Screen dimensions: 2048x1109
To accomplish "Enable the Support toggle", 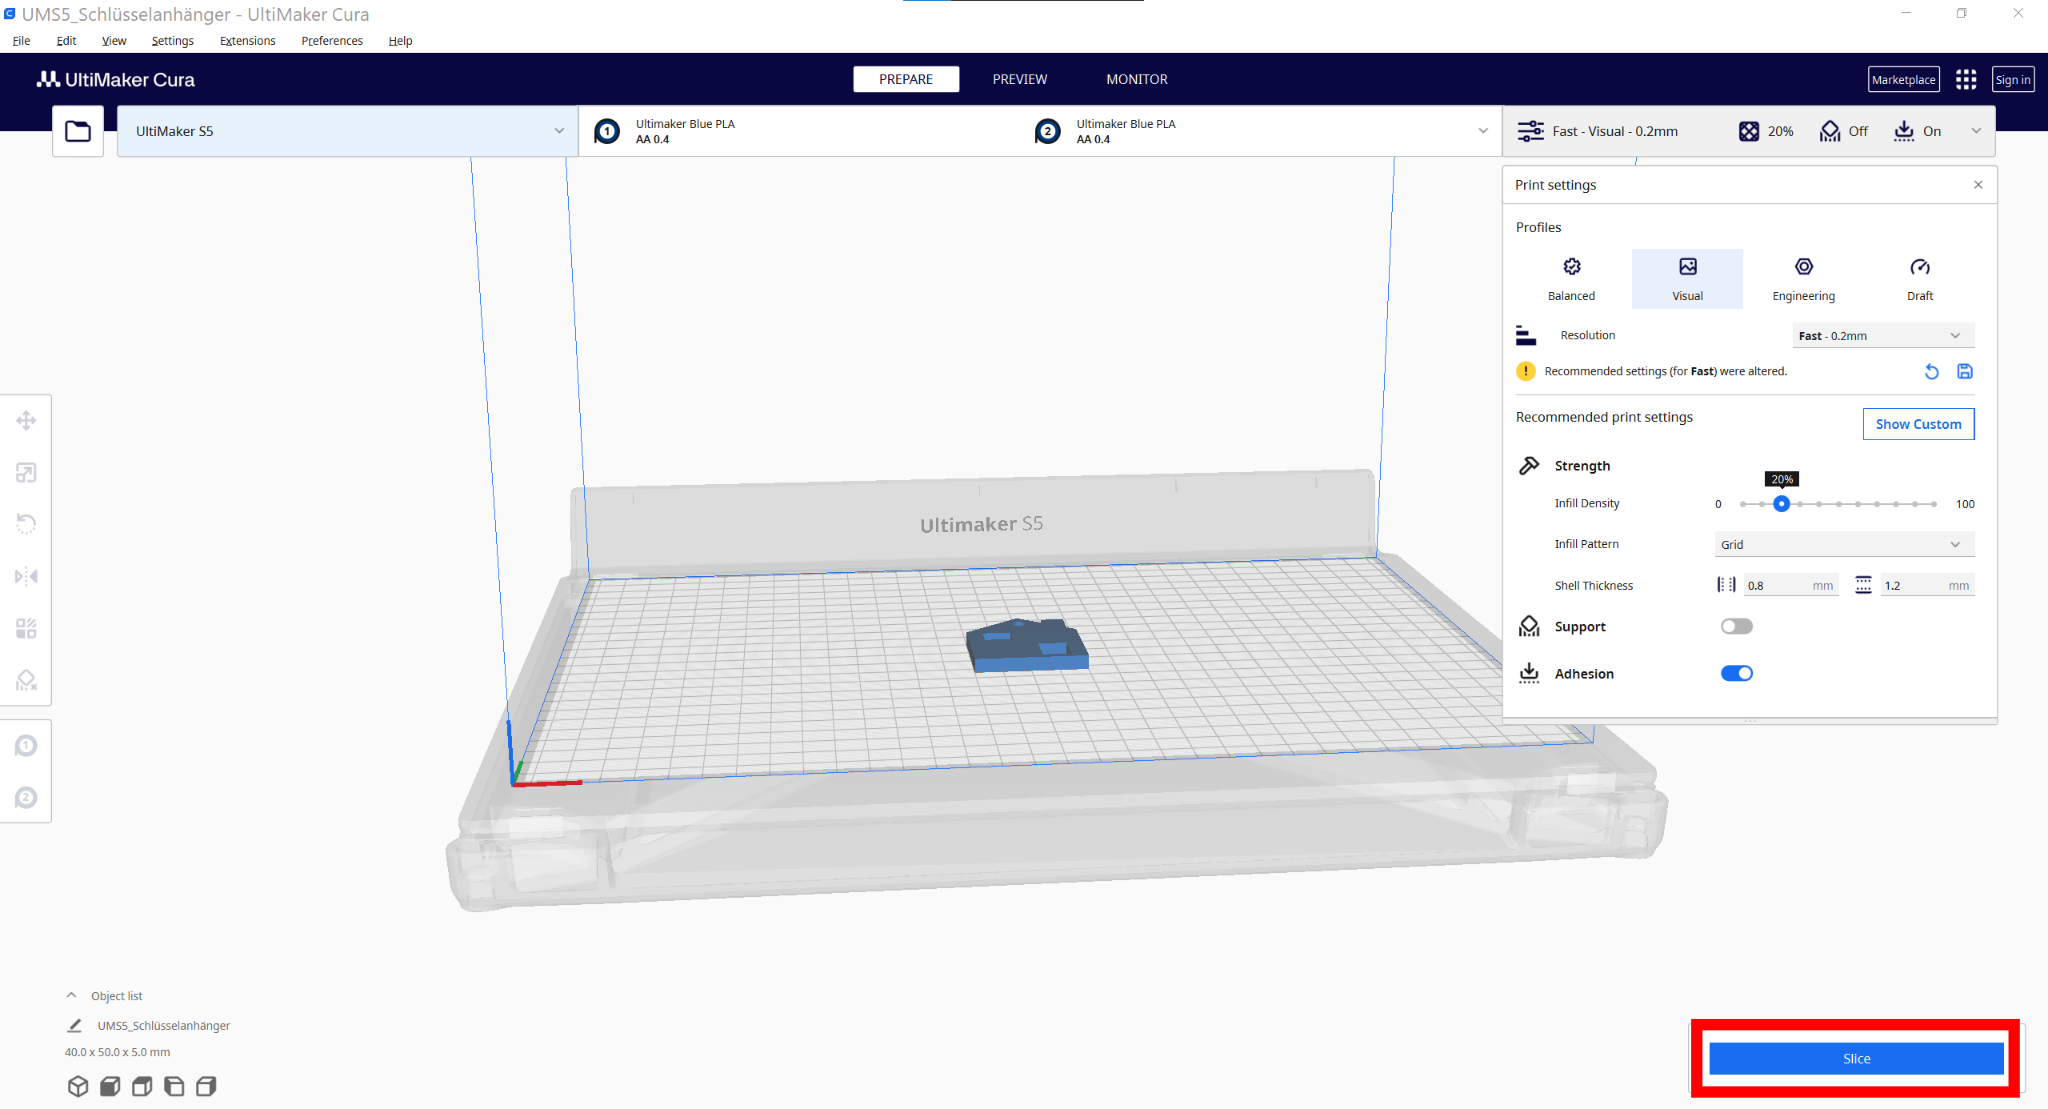I will 1737,626.
